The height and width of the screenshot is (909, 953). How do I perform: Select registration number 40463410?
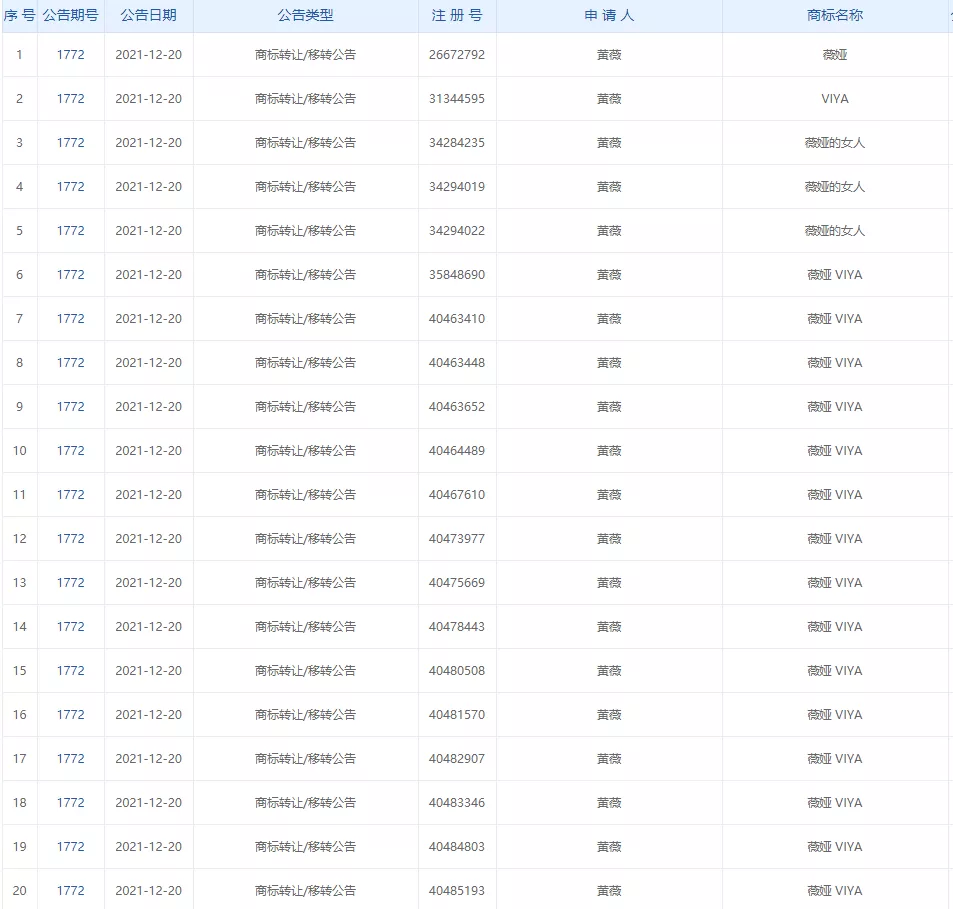click(x=457, y=319)
